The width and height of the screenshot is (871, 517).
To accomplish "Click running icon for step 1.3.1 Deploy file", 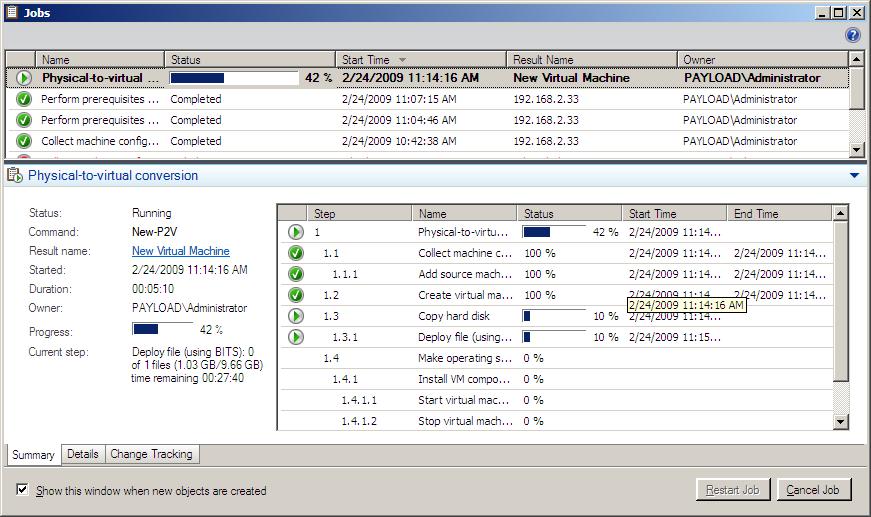I will [x=296, y=337].
